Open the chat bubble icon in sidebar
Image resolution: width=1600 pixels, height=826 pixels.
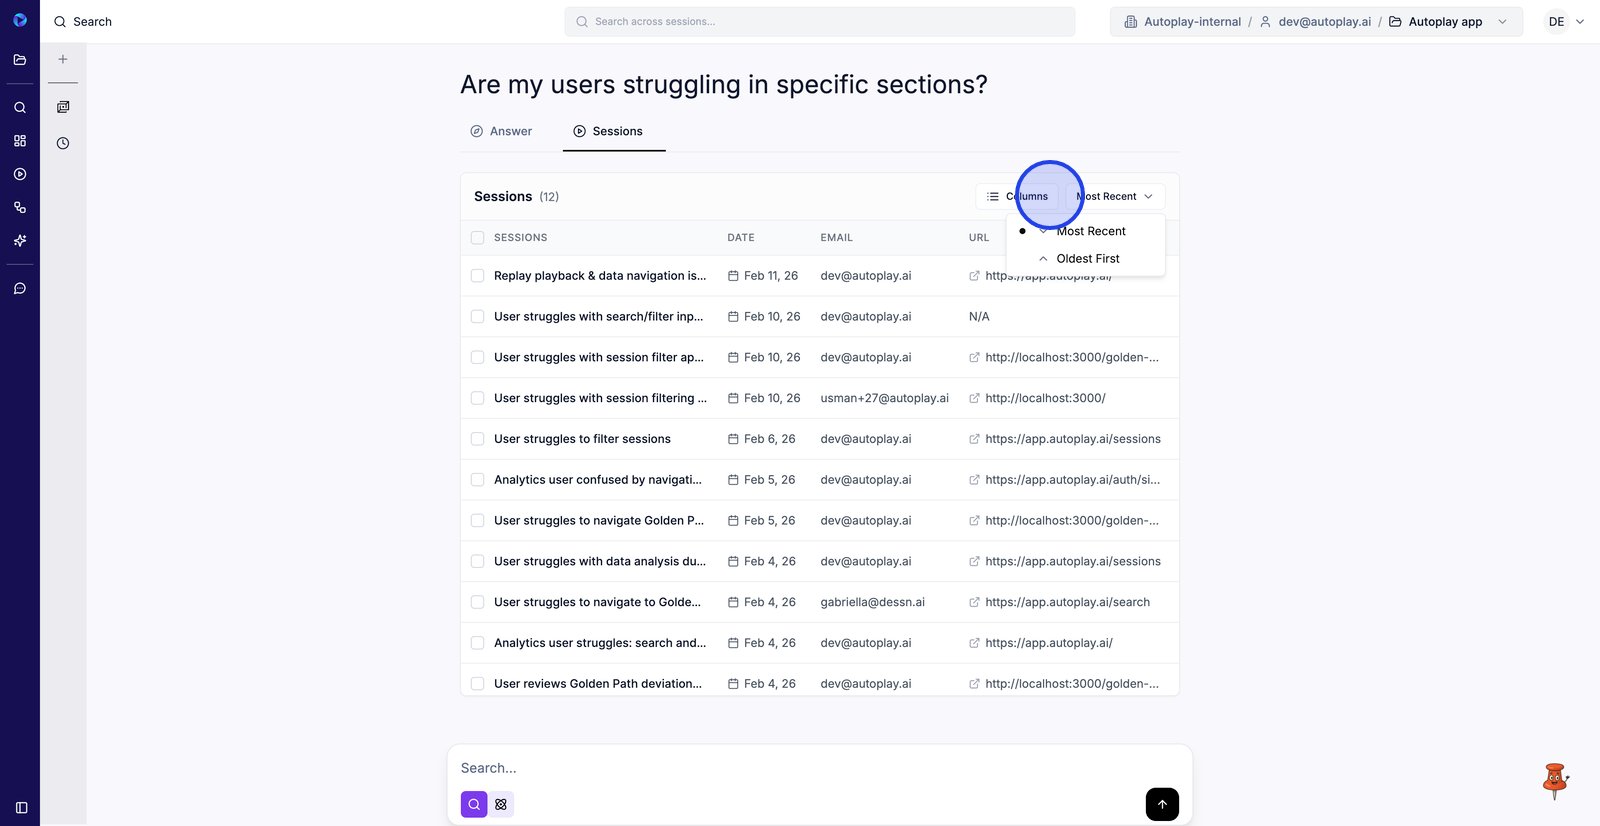click(20, 289)
